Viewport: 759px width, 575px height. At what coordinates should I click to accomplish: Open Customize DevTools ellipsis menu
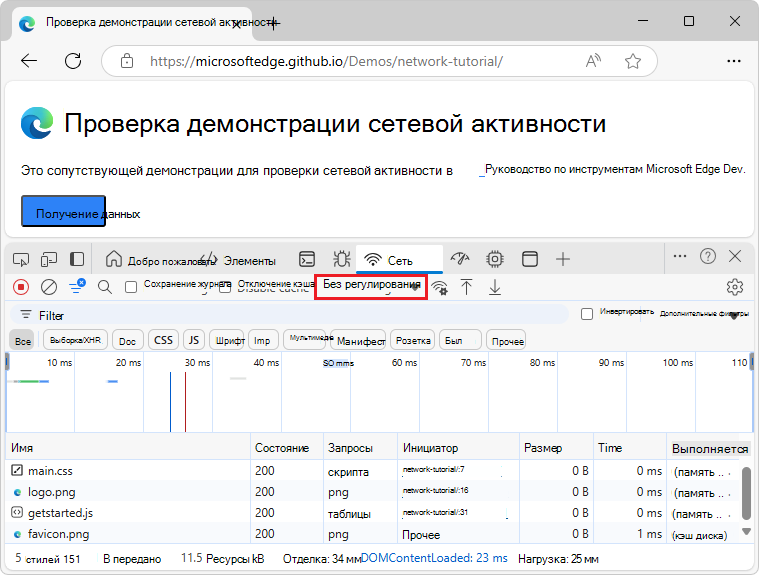(x=680, y=256)
